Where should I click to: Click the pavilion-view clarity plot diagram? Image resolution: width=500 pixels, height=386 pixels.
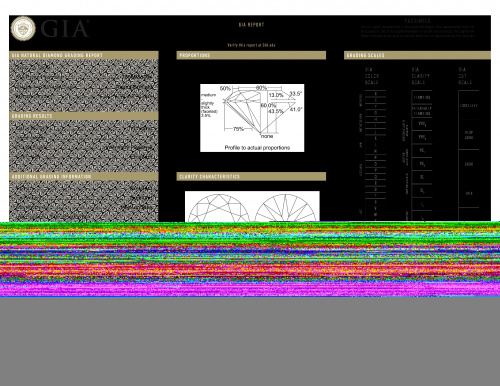point(285,208)
